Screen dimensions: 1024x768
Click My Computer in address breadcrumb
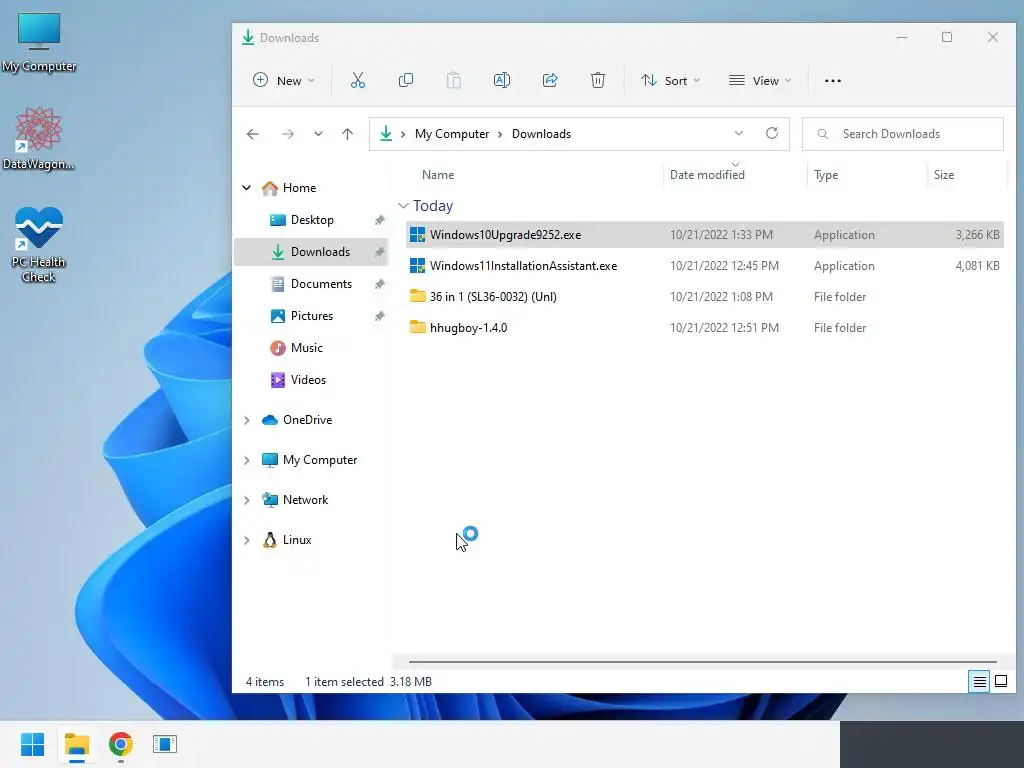pos(452,134)
